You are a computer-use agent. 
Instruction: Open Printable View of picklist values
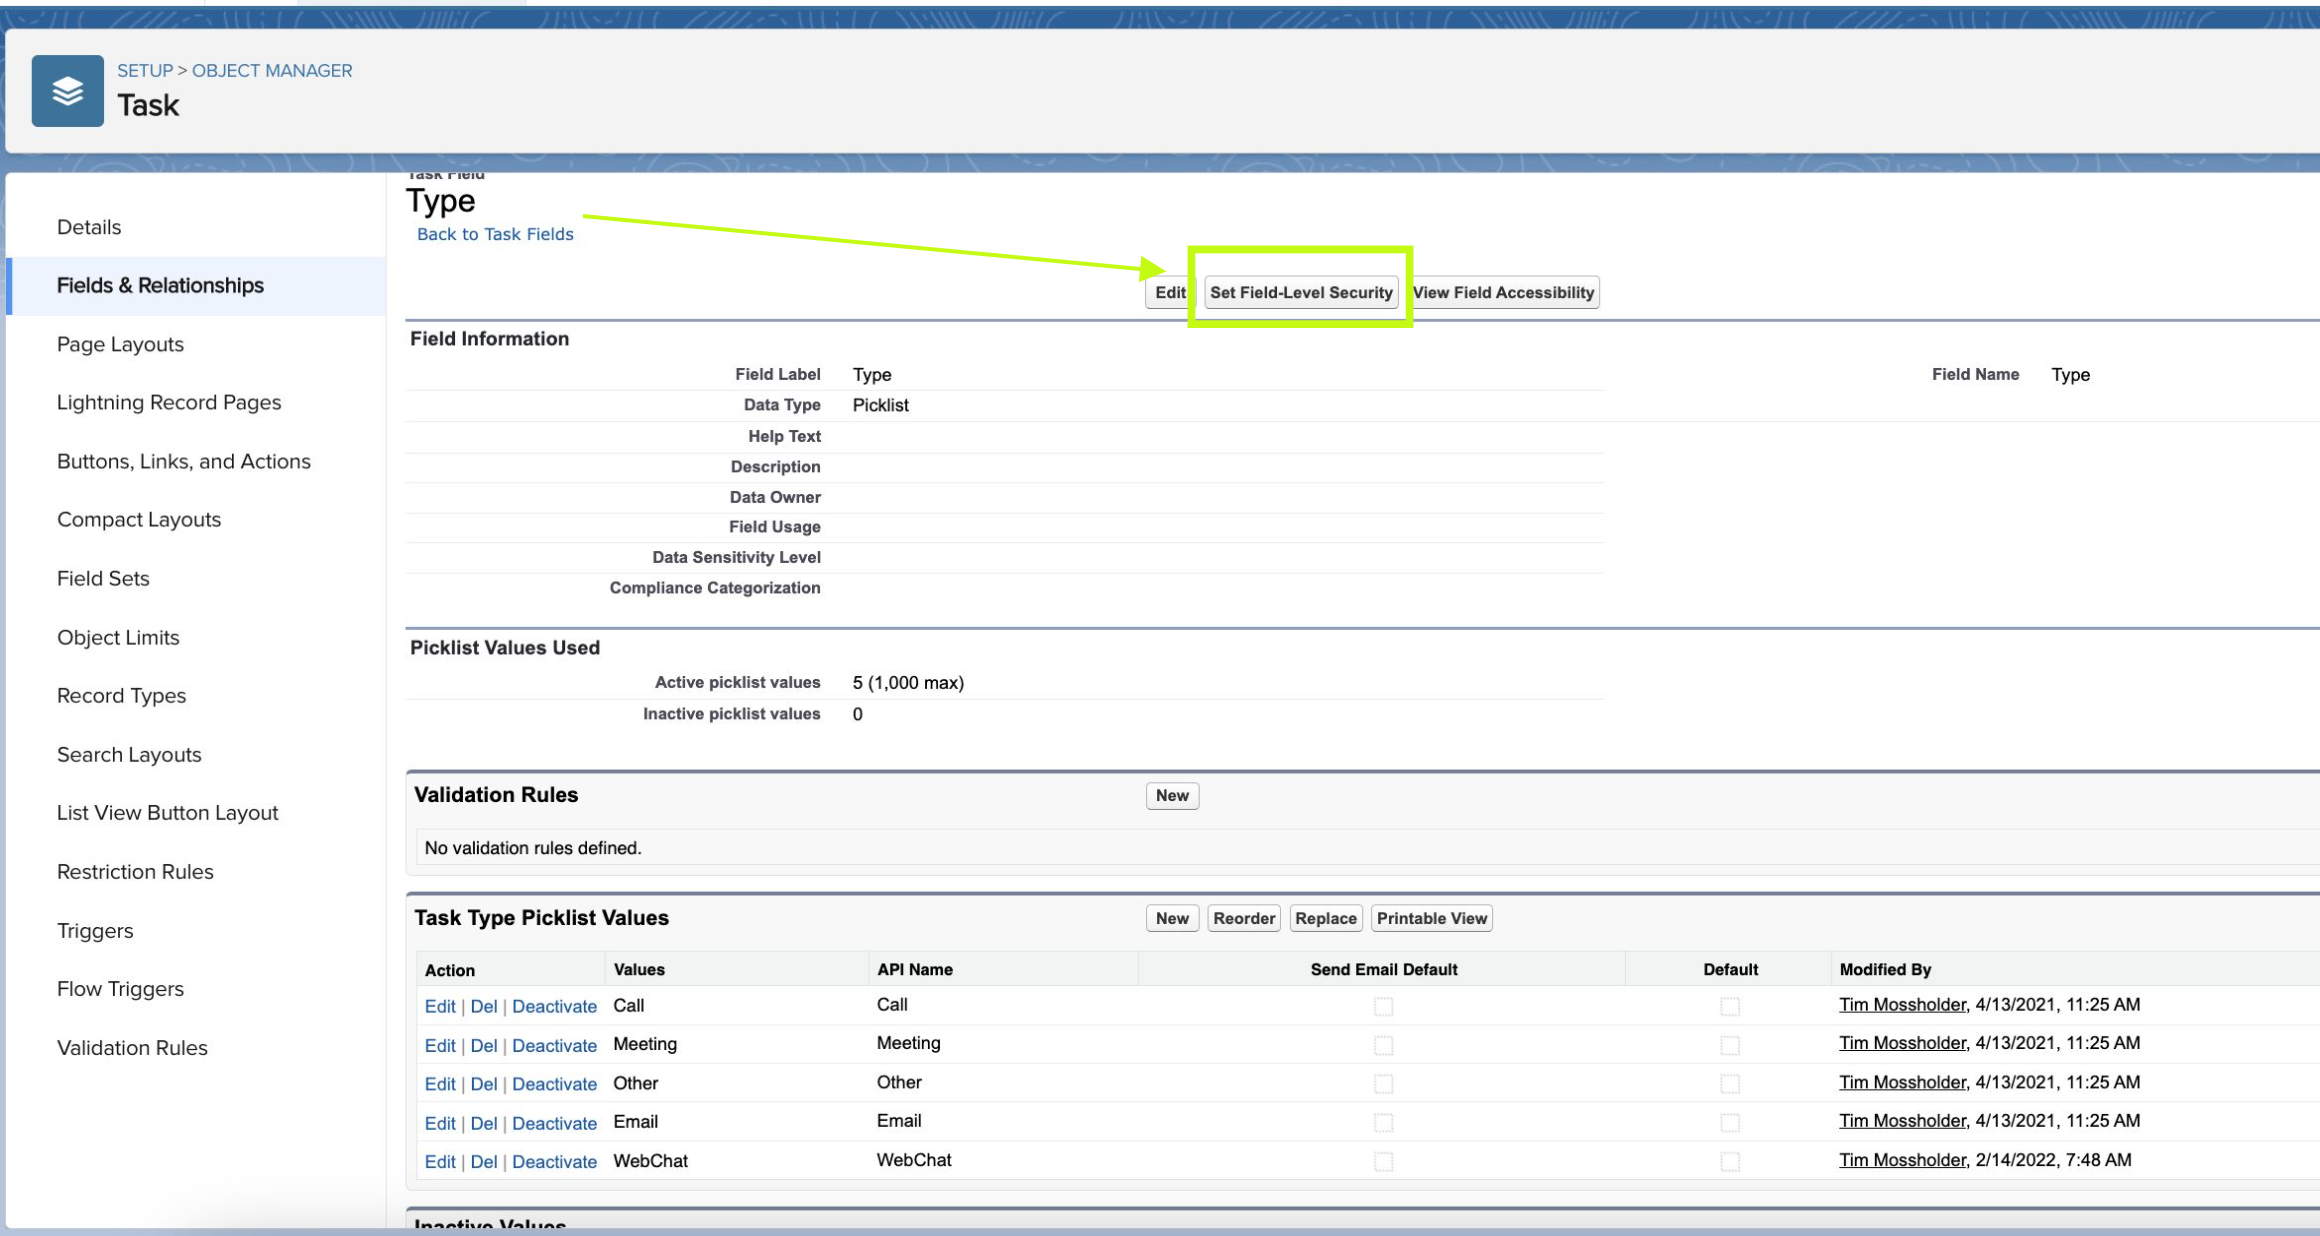coord(1432,917)
